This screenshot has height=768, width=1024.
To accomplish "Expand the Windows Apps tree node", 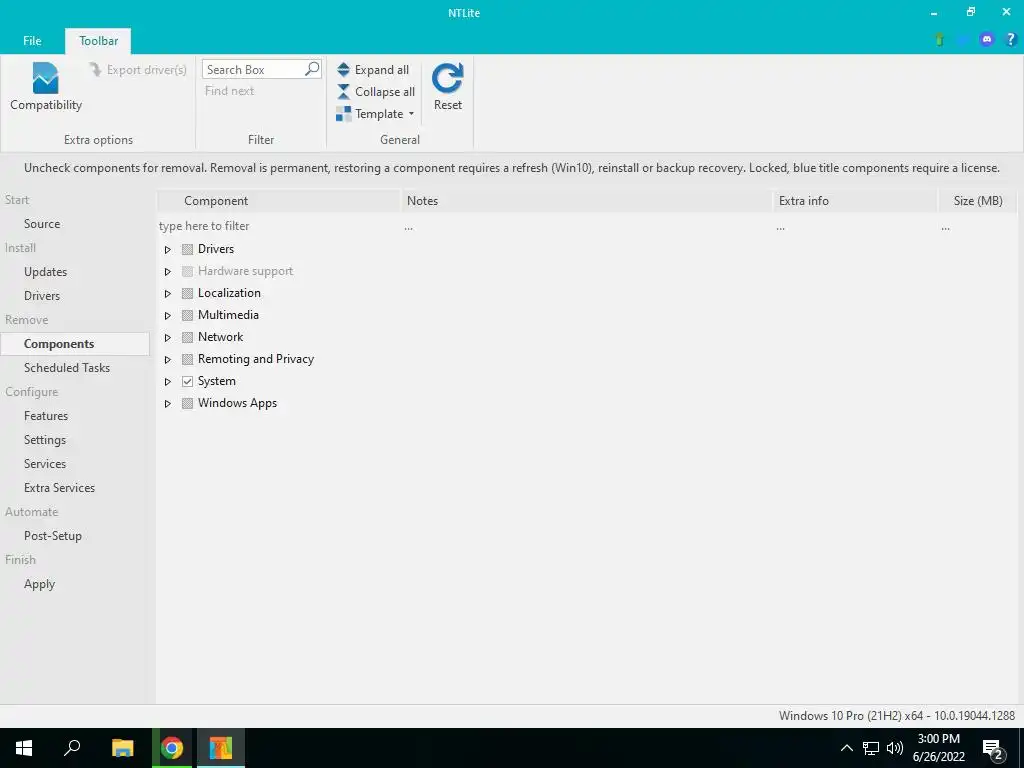I will click(168, 404).
